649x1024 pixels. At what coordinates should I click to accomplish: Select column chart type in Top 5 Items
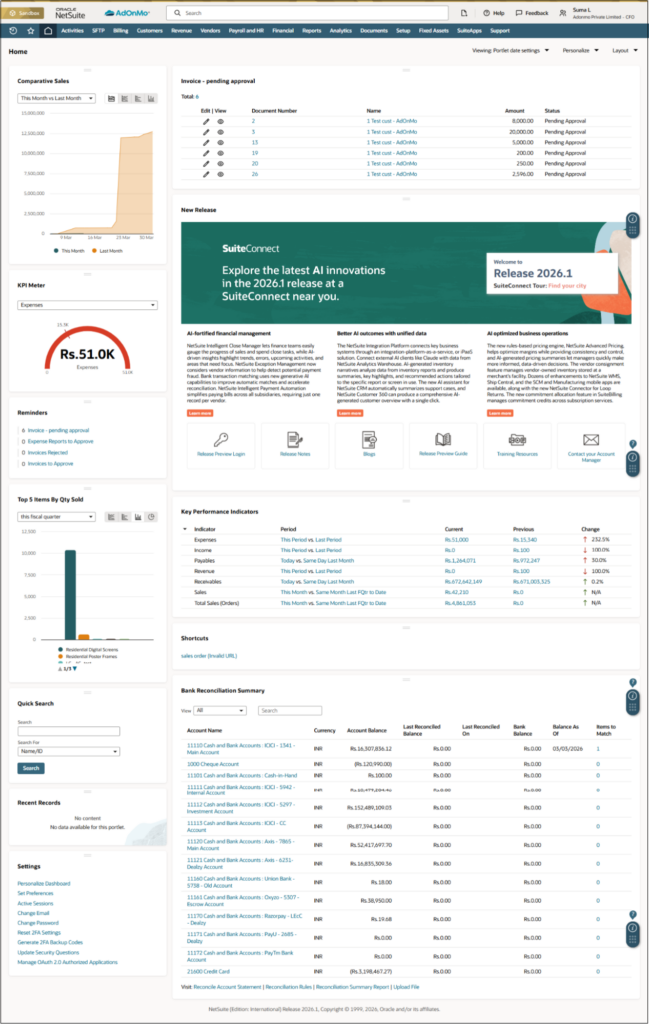(x=138, y=517)
